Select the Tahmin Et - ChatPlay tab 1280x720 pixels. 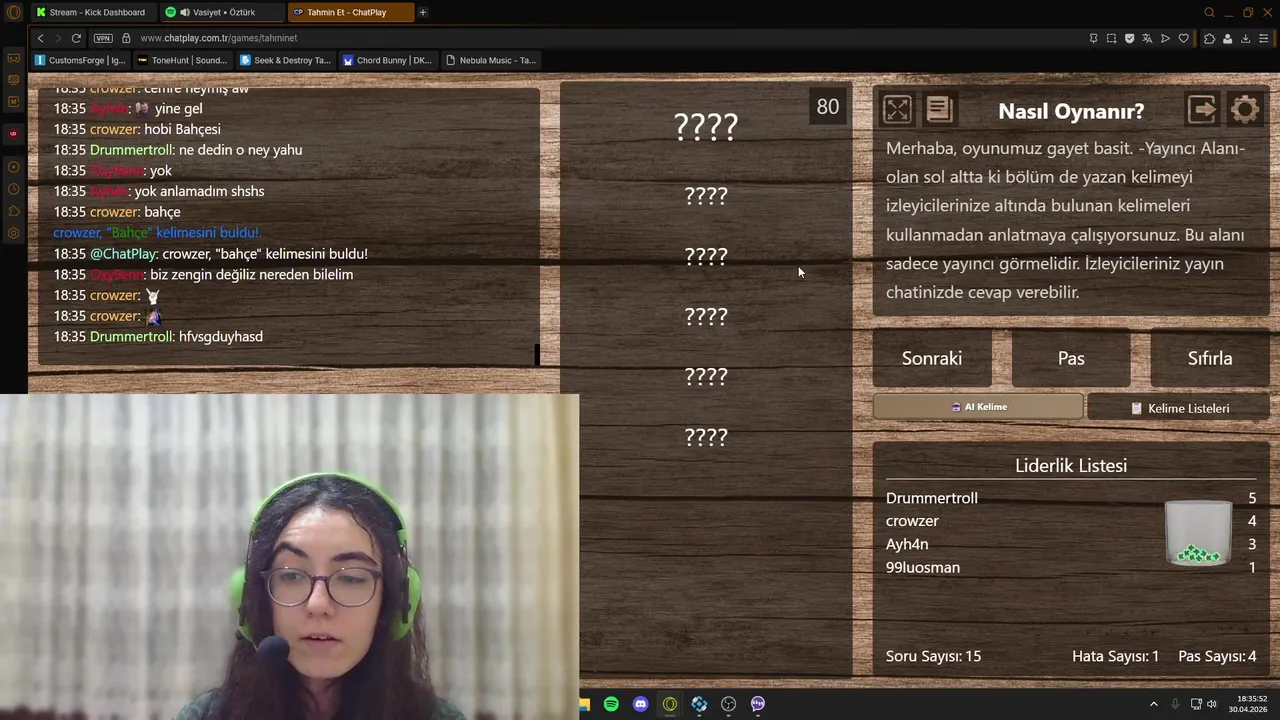click(350, 12)
